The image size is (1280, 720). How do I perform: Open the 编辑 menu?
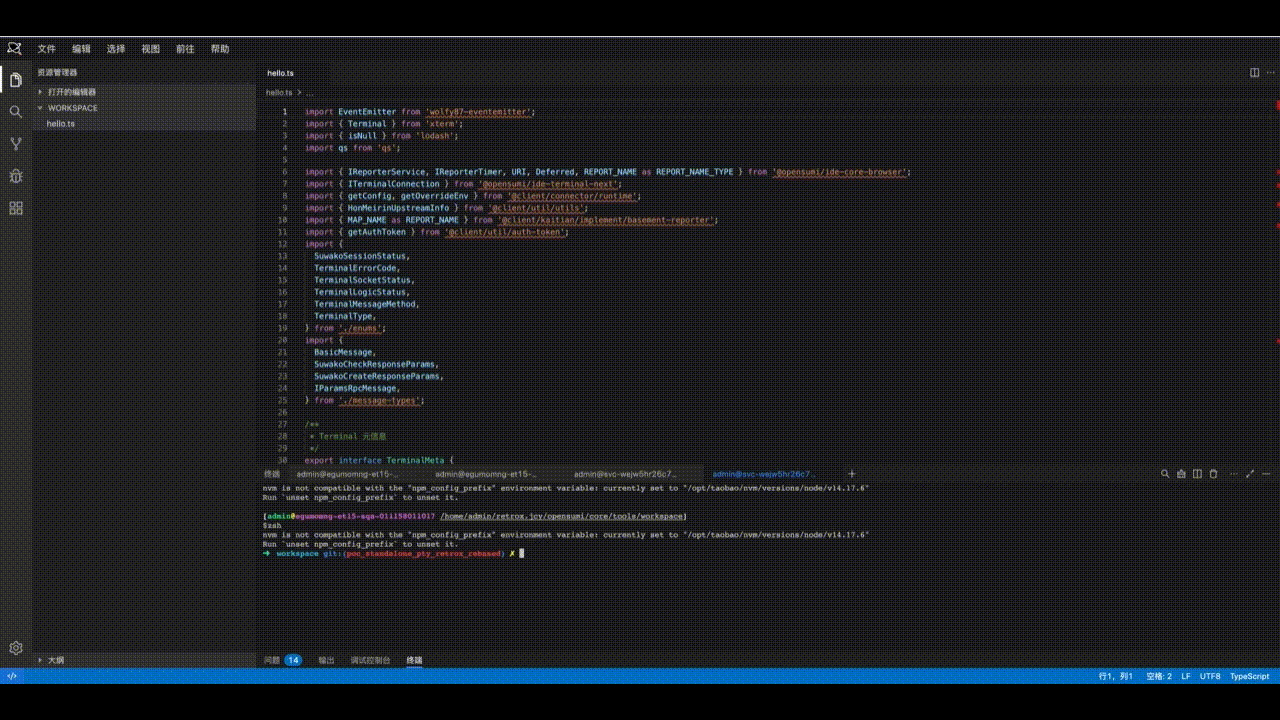pyautogui.click(x=81, y=49)
